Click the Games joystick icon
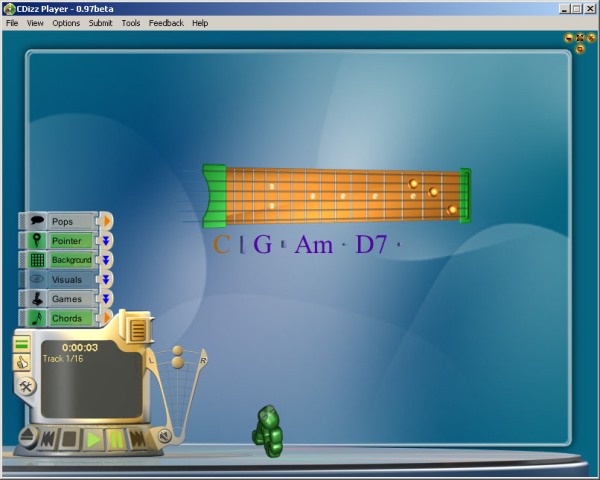Viewport: 600px width, 480px height. tap(37, 299)
